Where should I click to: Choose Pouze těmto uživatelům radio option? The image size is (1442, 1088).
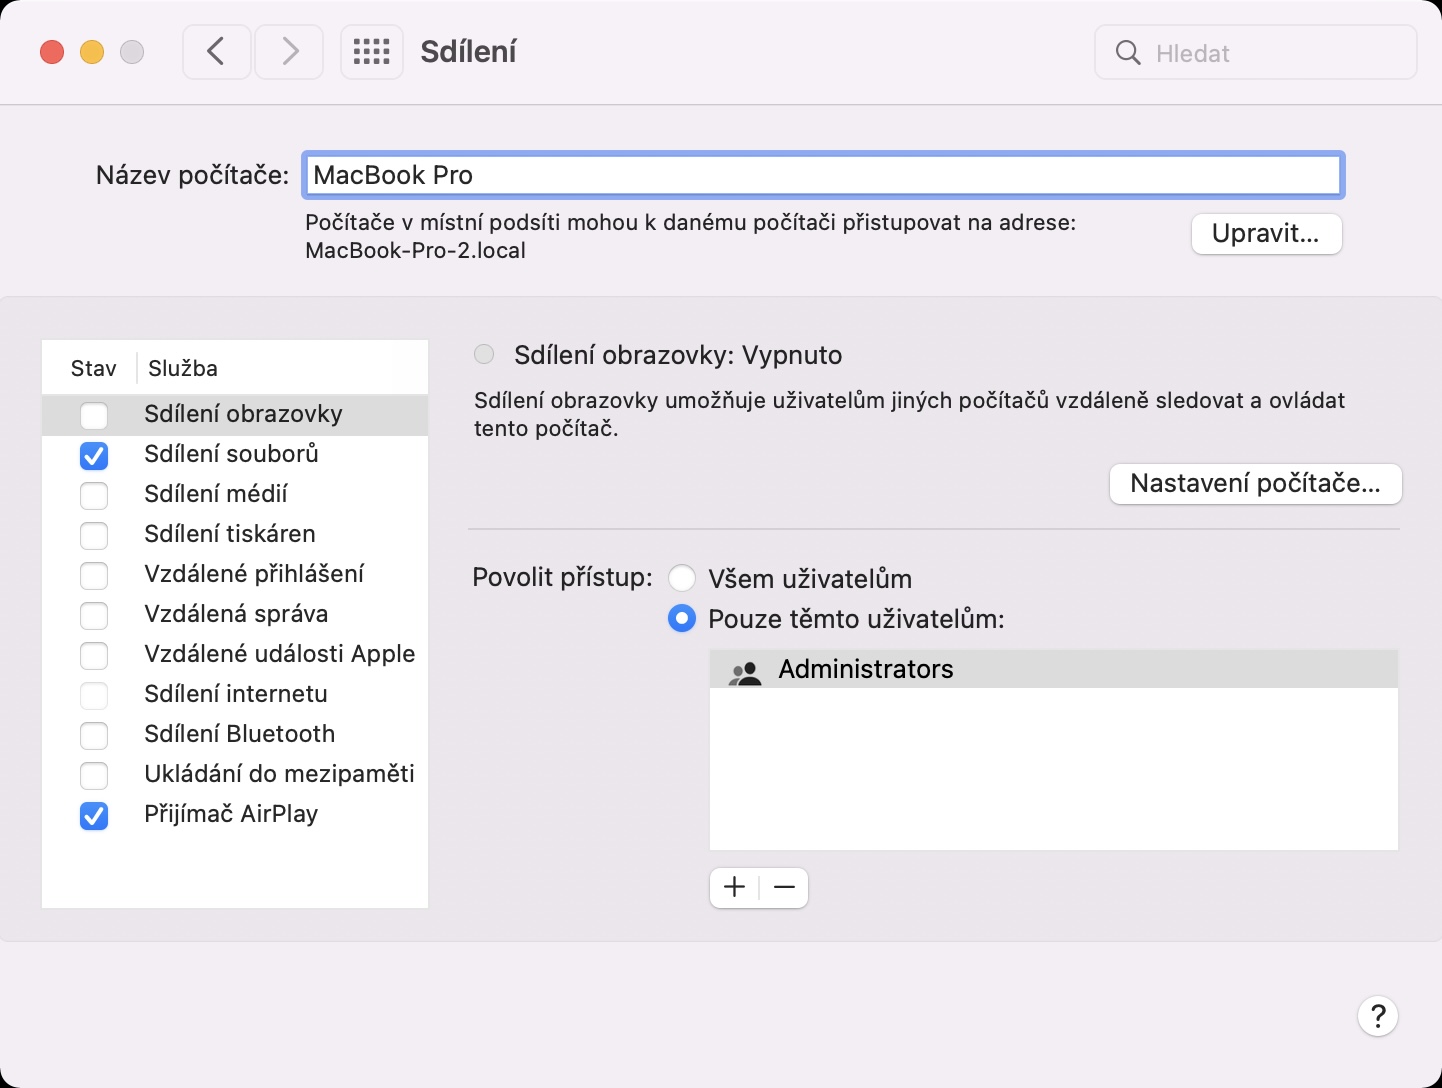[x=682, y=619]
